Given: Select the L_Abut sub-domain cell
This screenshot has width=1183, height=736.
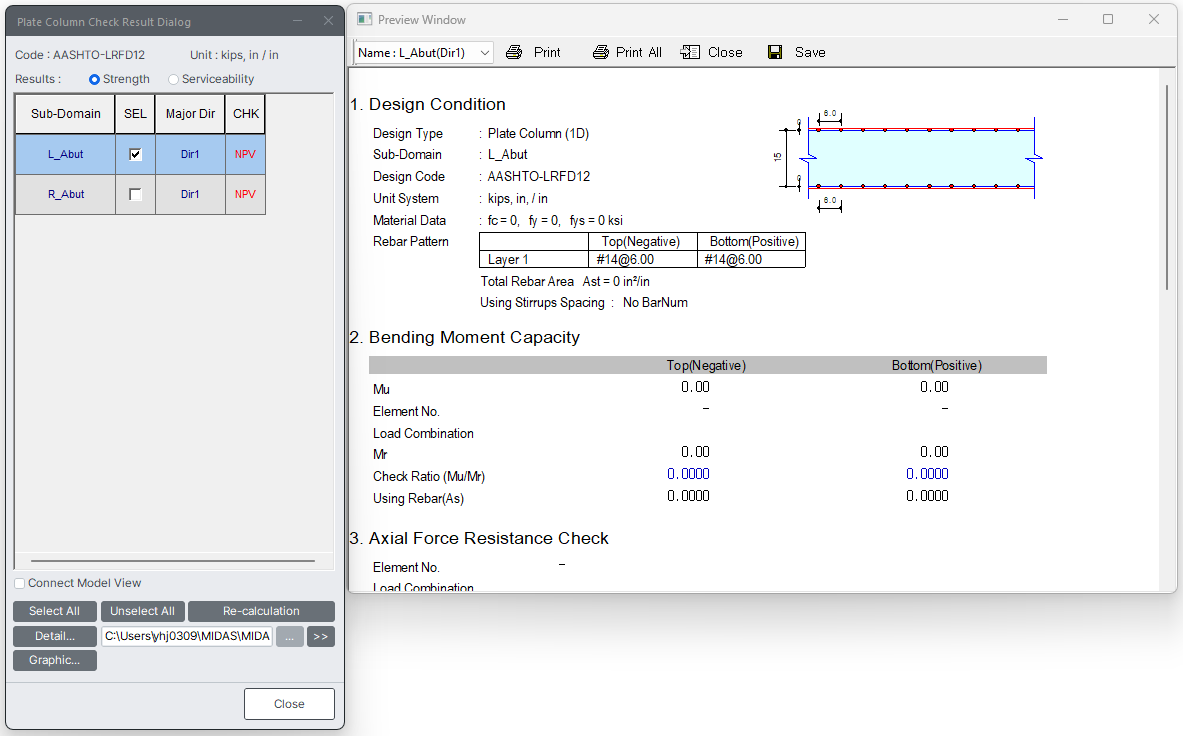Looking at the screenshot, I should click(66, 154).
